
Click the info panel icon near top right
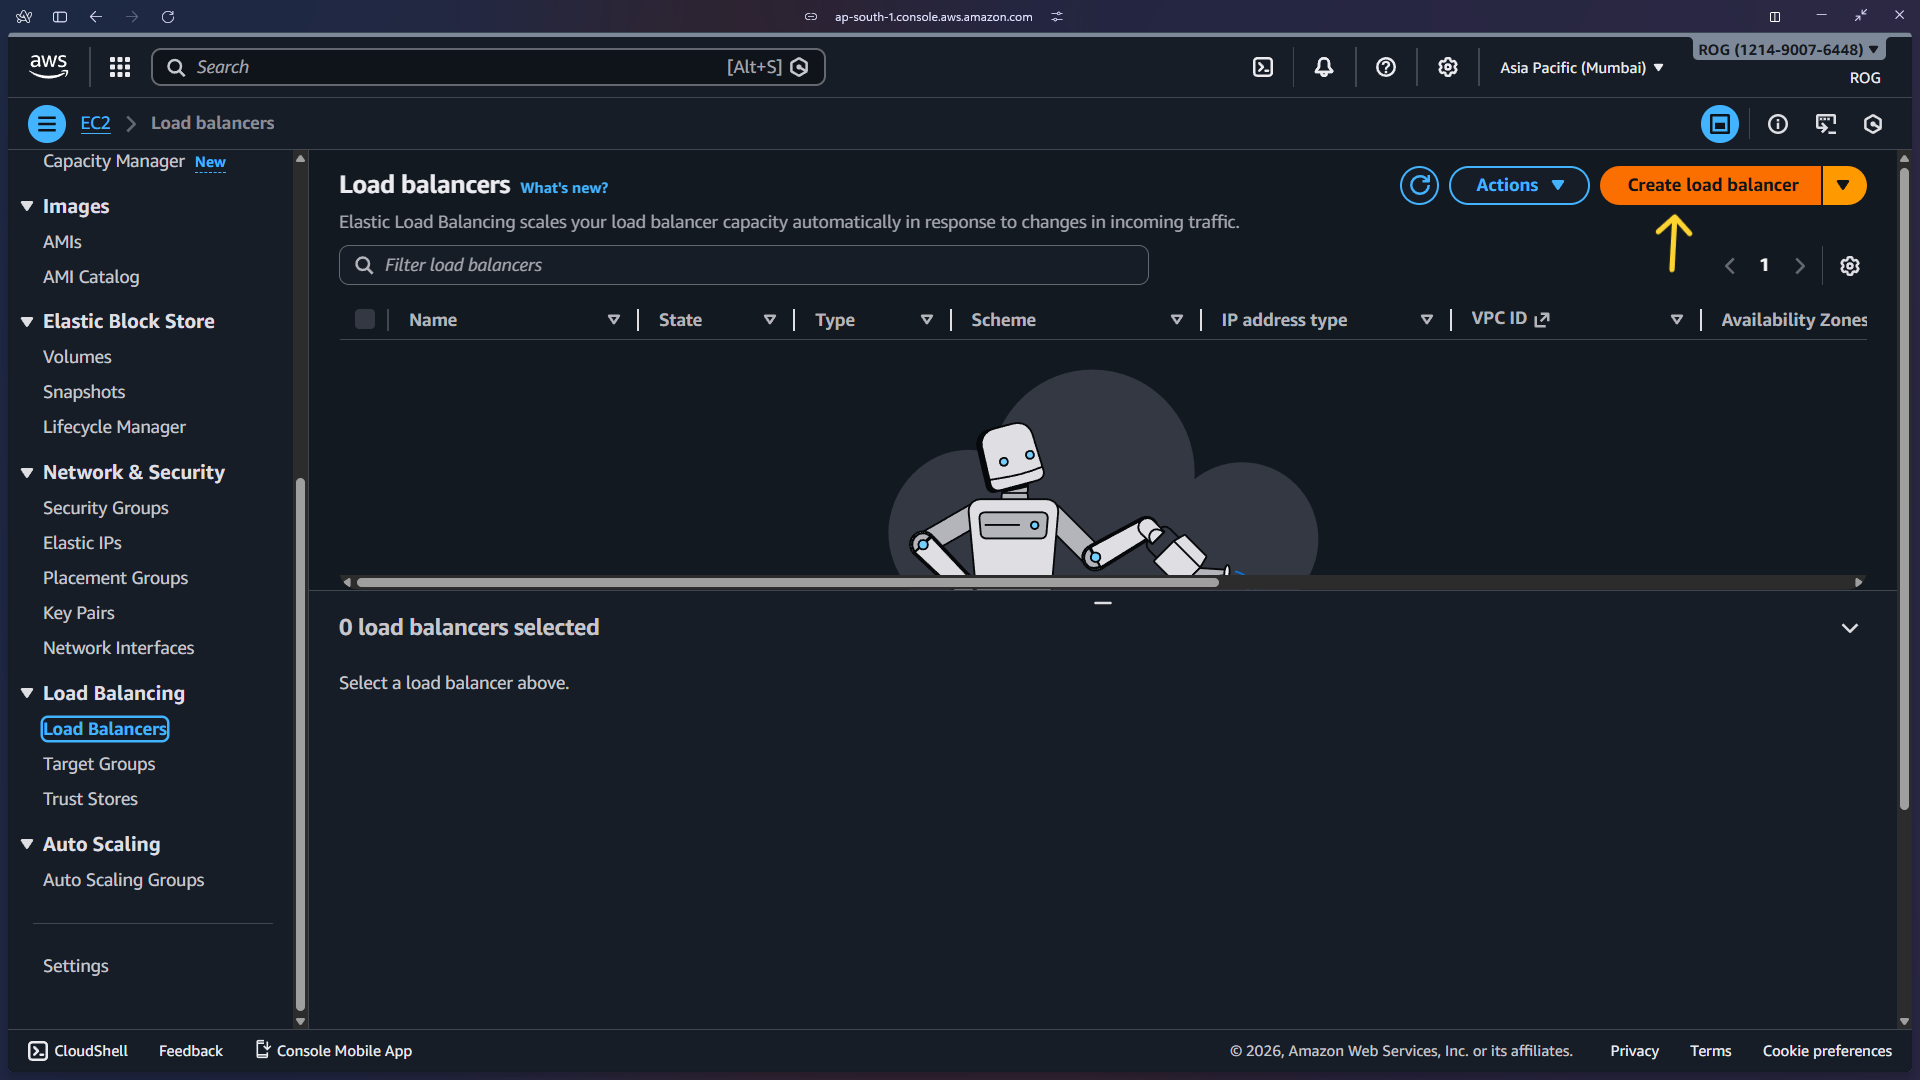pyautogui.click(x=1778, y=124)
